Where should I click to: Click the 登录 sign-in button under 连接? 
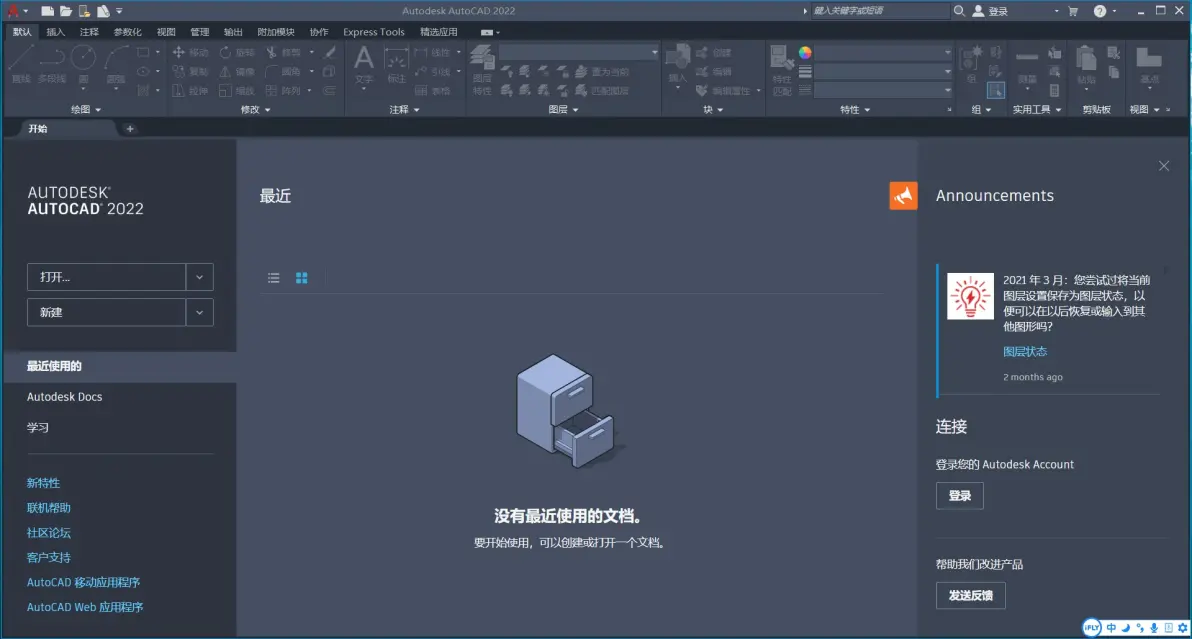(x=959, y=495)
